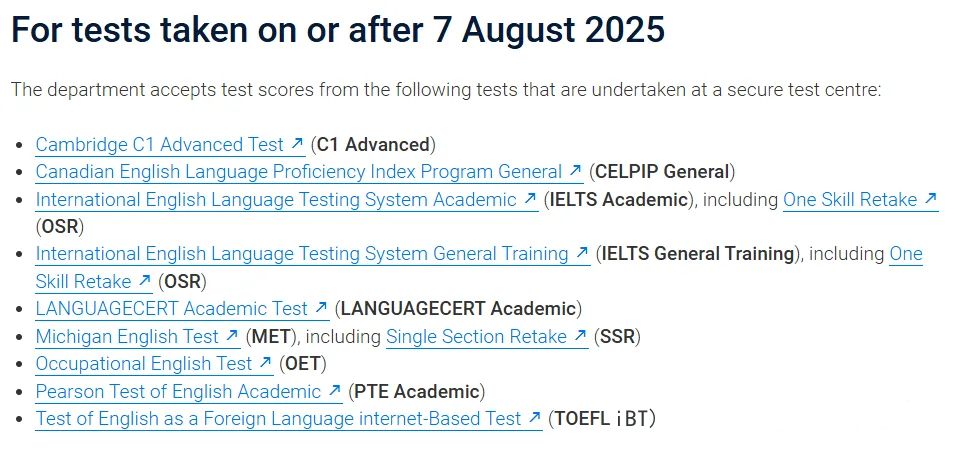Image resolution: width=954 pixels, height=452 pixels.
Task: Click external-link arrow after Testing System Academic
Action: pos(530,199)
